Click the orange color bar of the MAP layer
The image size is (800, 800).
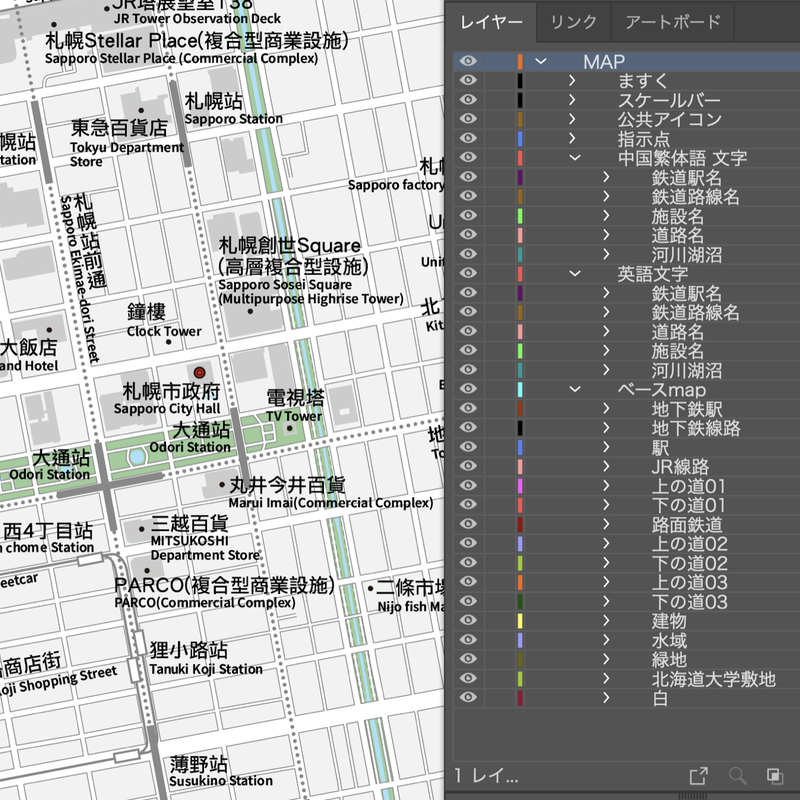(517, 61)
